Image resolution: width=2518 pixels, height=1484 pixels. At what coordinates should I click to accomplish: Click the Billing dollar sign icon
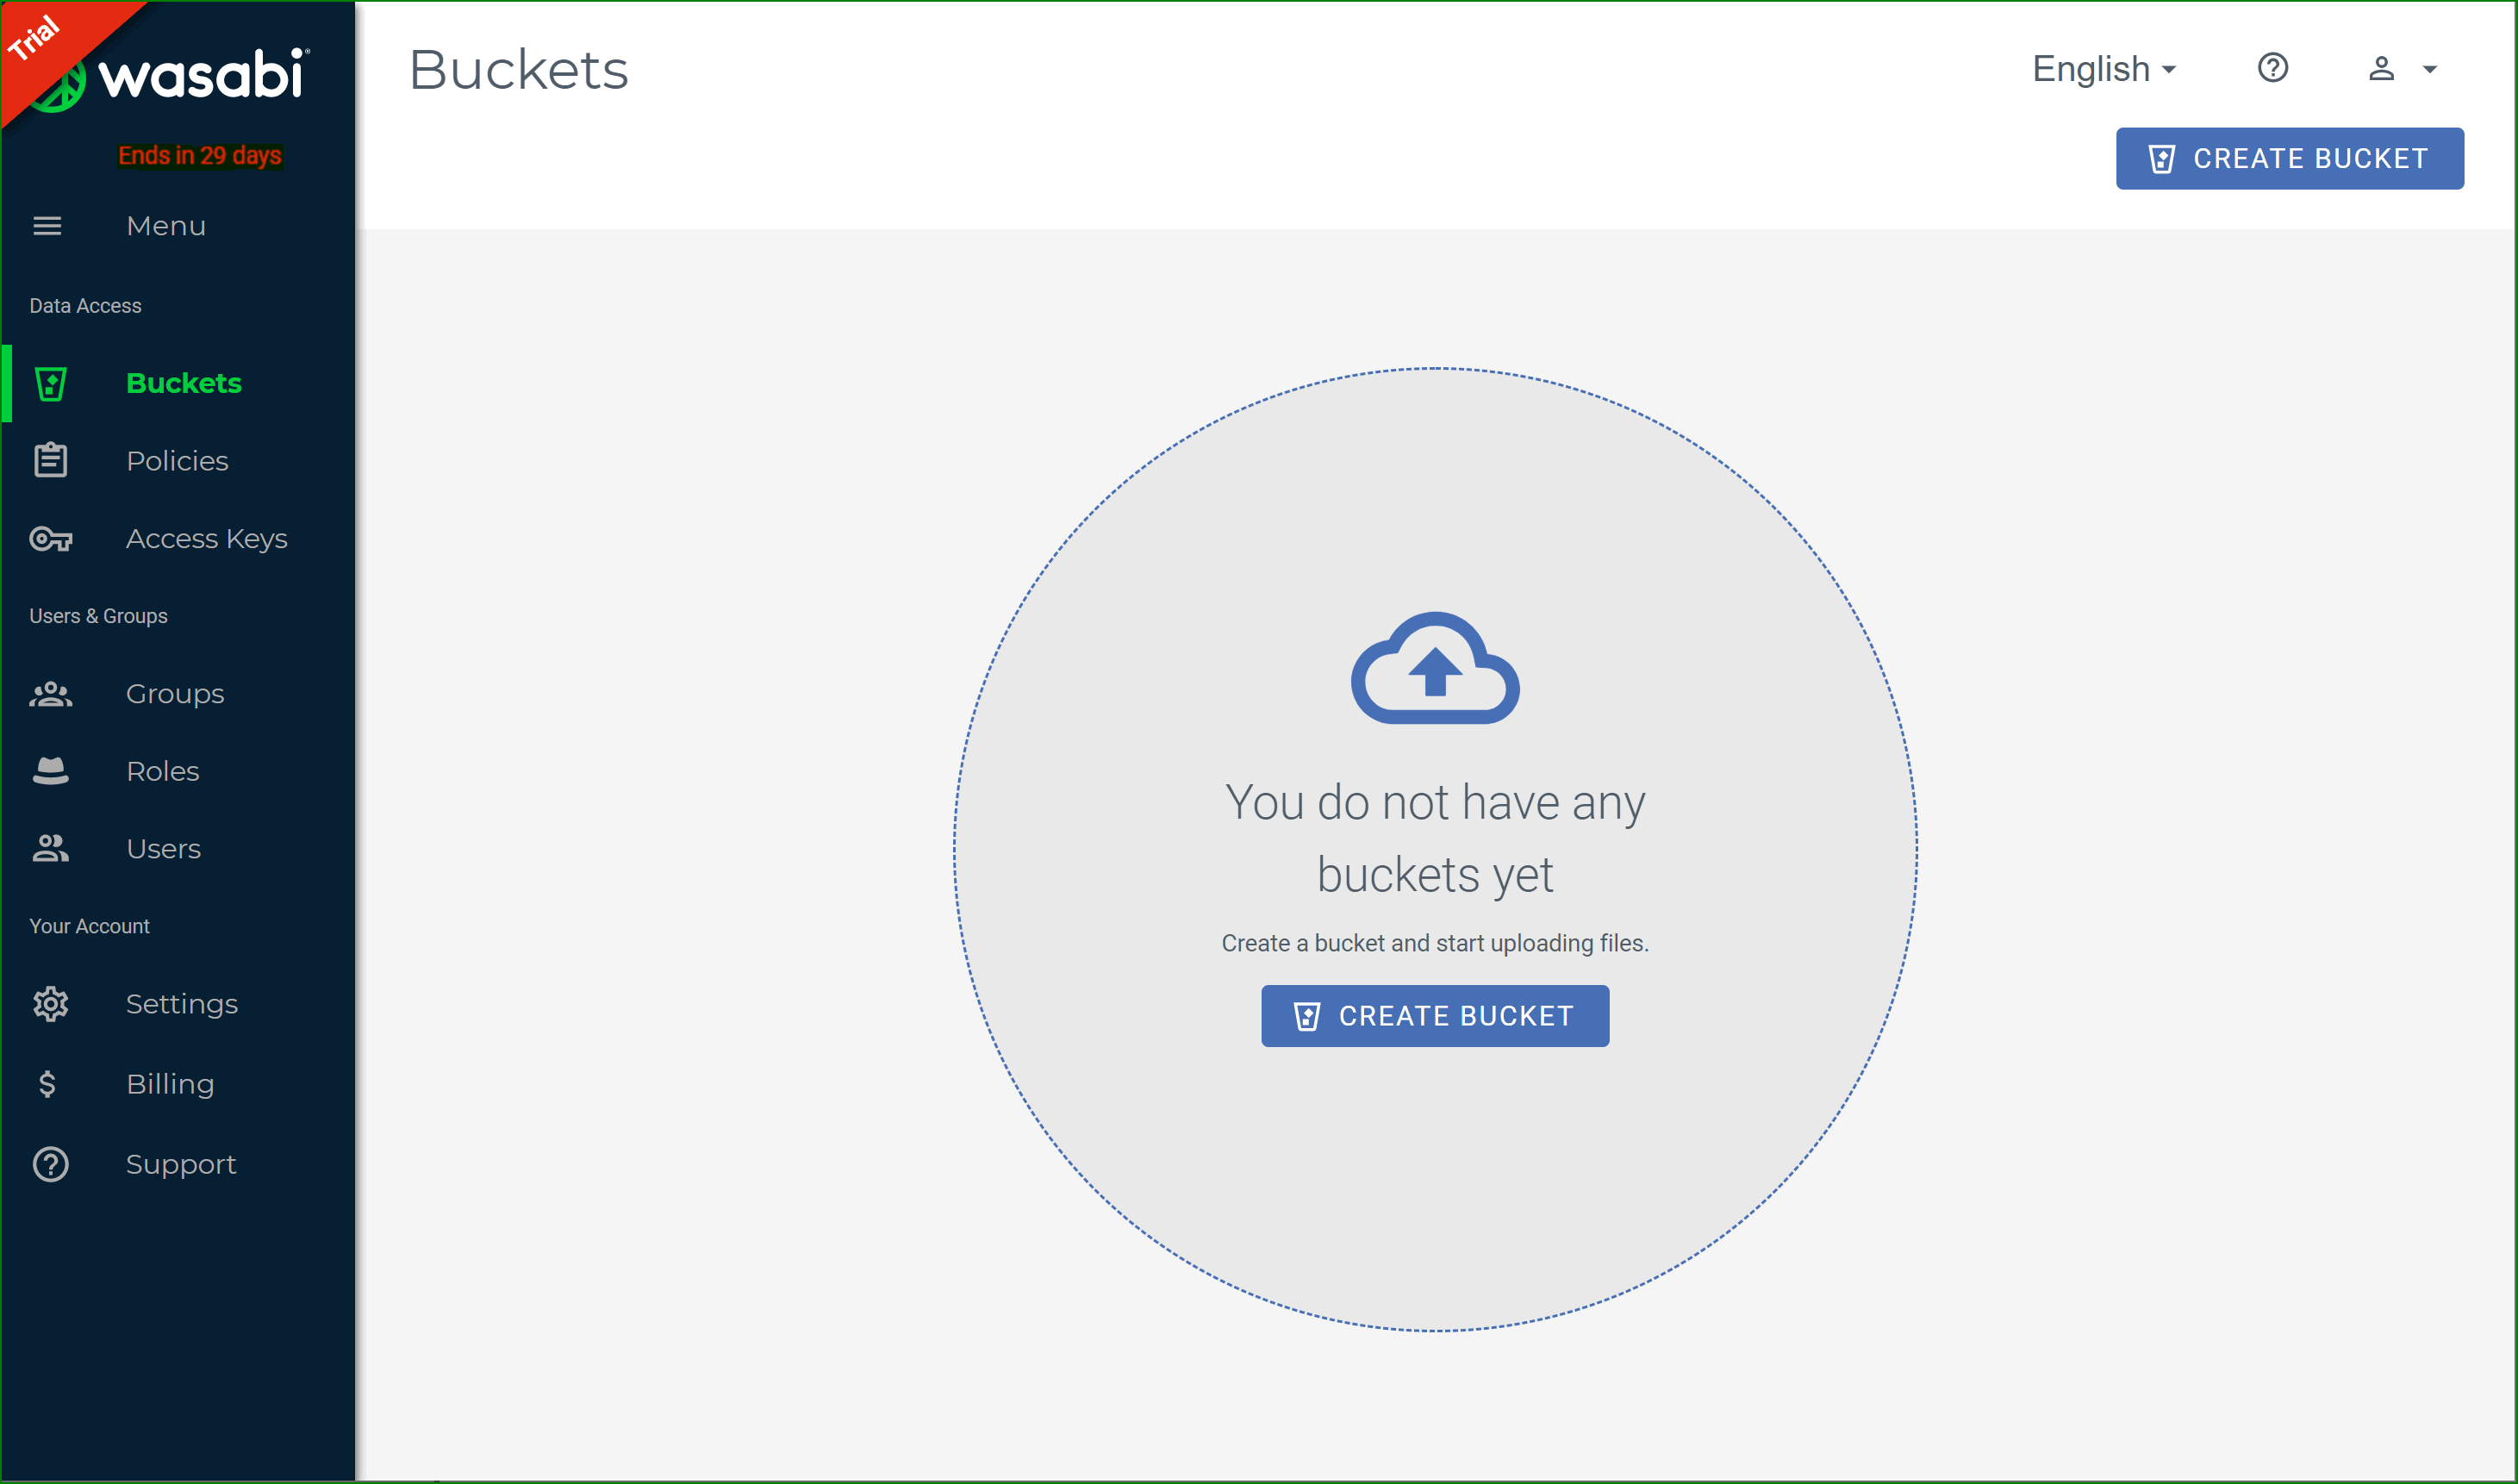[x=47, y=1084]
